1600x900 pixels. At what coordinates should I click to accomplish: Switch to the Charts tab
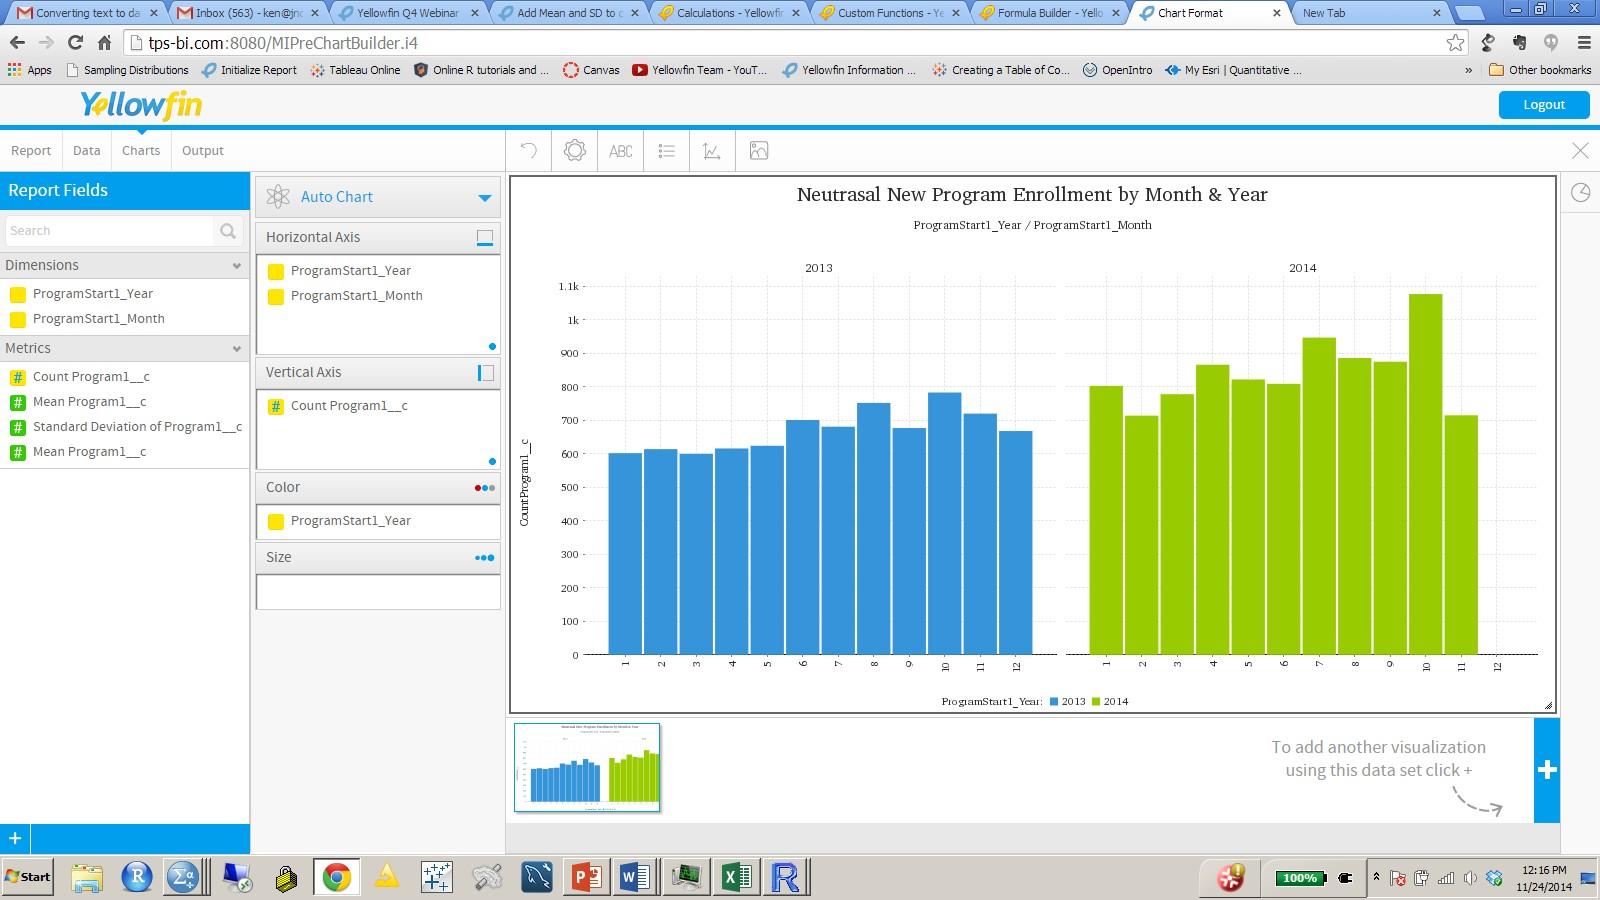141,151
